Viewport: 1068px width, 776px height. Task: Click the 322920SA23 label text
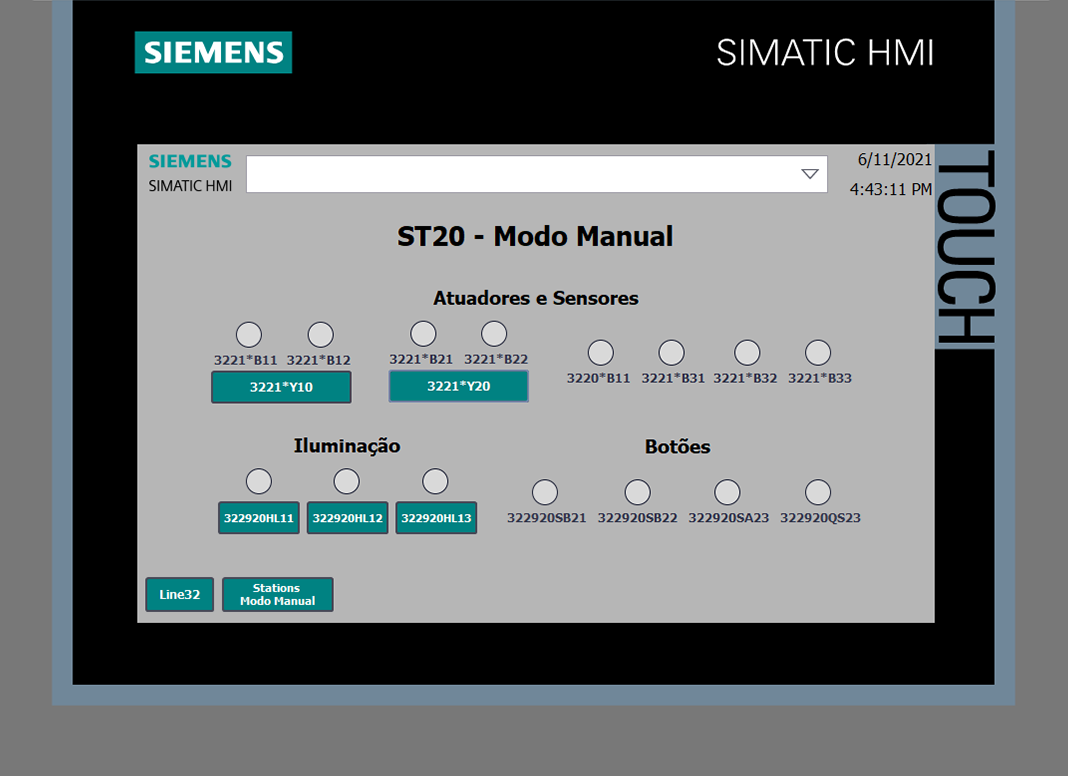pyautogui.click(x=729, y=518)
